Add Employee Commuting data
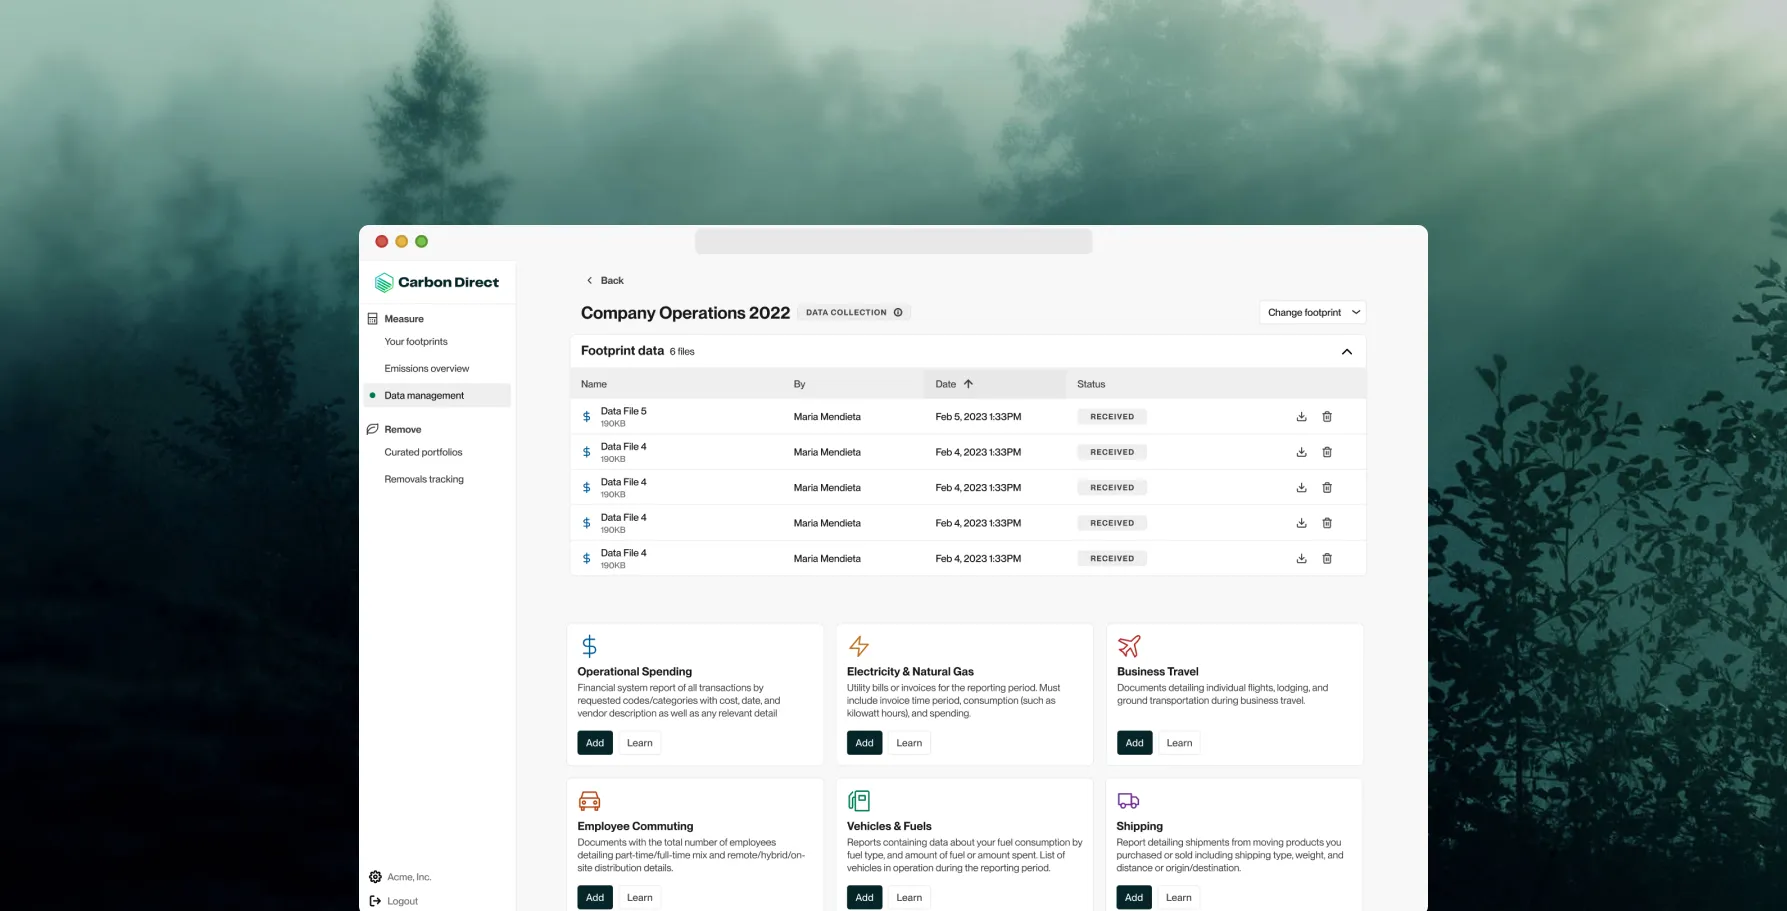The height and width of the screenshot is (911, 1787). (595, 898)
